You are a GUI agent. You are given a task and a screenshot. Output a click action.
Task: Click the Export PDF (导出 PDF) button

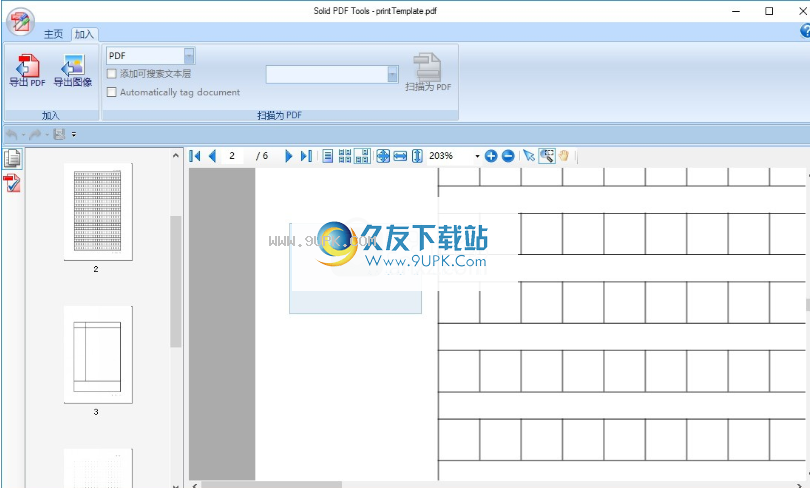click(x=27, y=70)
